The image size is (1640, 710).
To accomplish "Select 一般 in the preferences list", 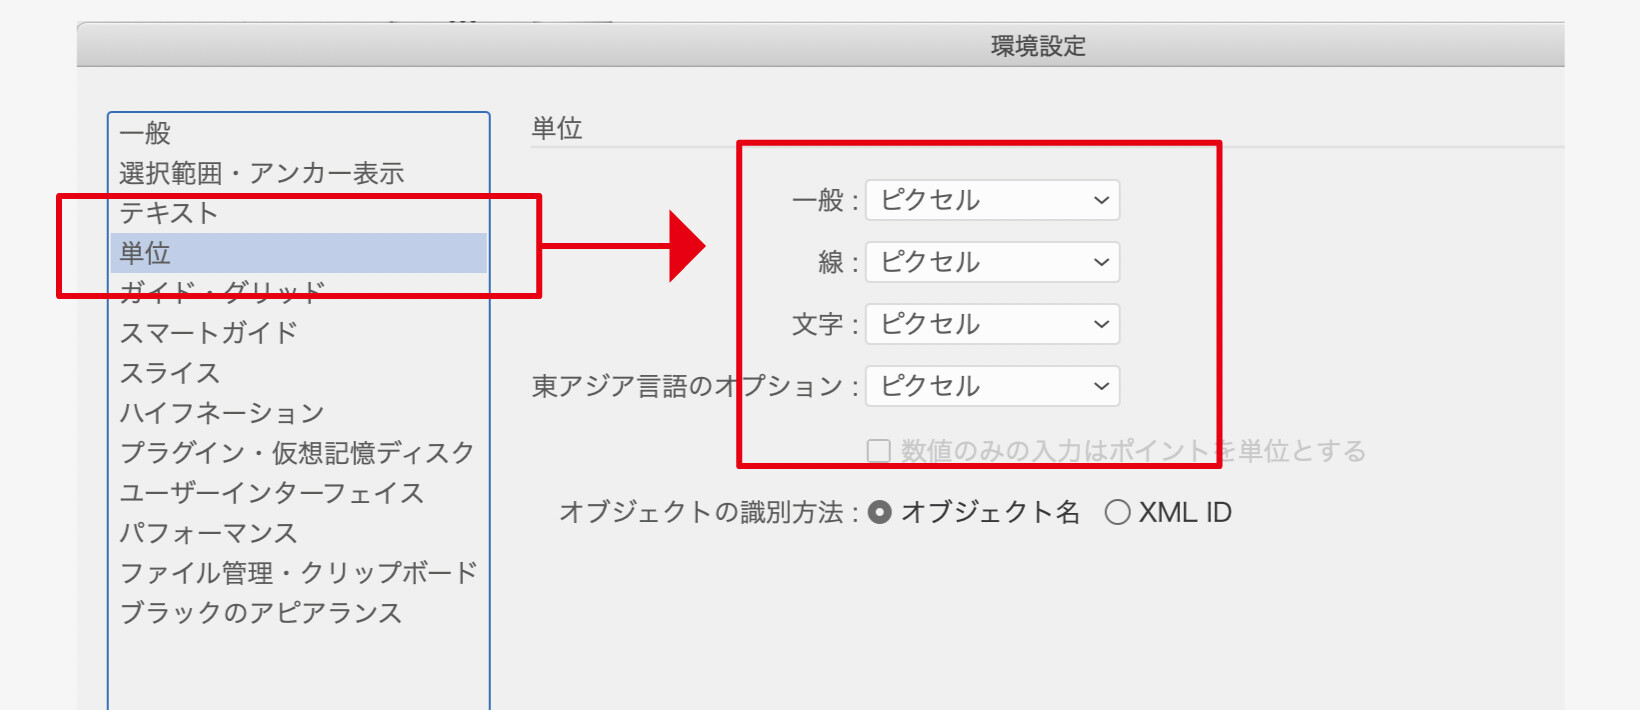I will coord(146,133).
